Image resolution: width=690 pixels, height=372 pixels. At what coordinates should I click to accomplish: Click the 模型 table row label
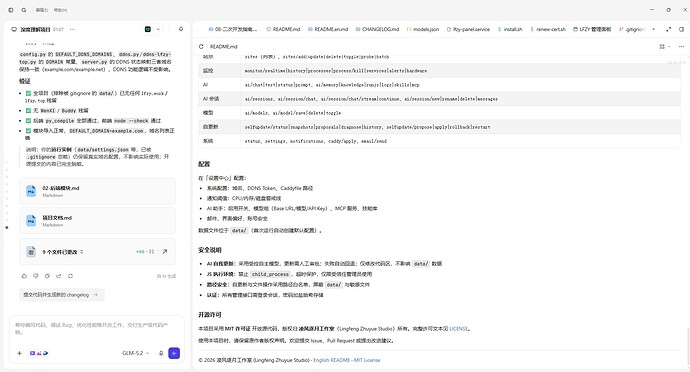pos(208,113)
